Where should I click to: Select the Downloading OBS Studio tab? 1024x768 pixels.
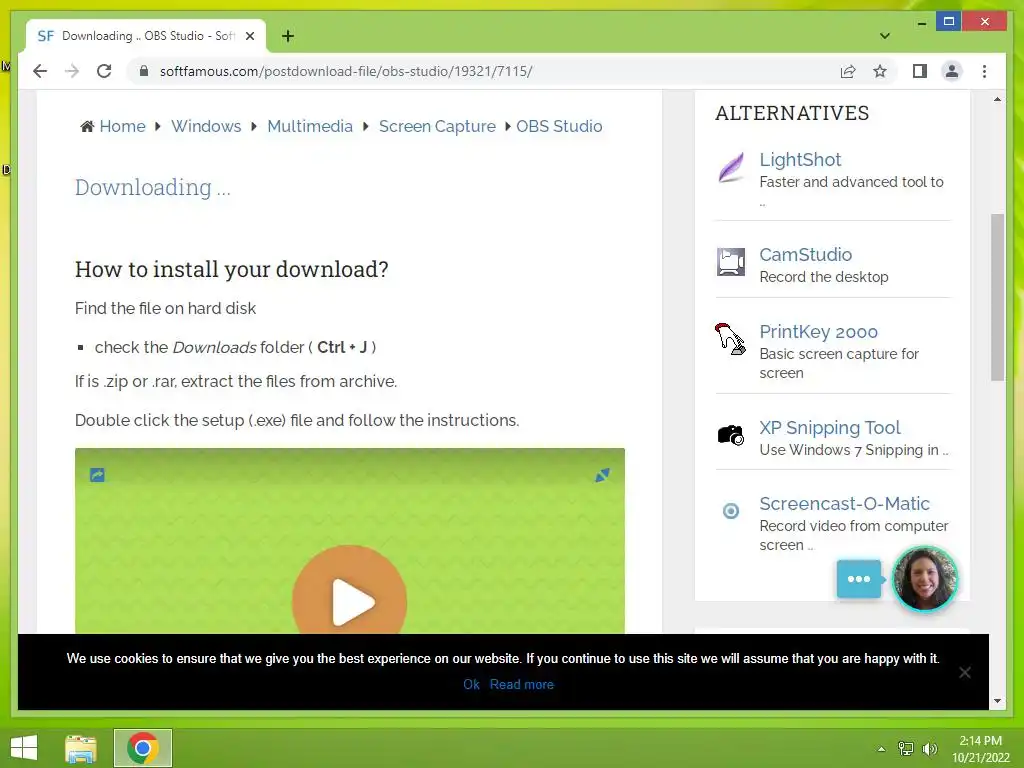pos(146,36)
